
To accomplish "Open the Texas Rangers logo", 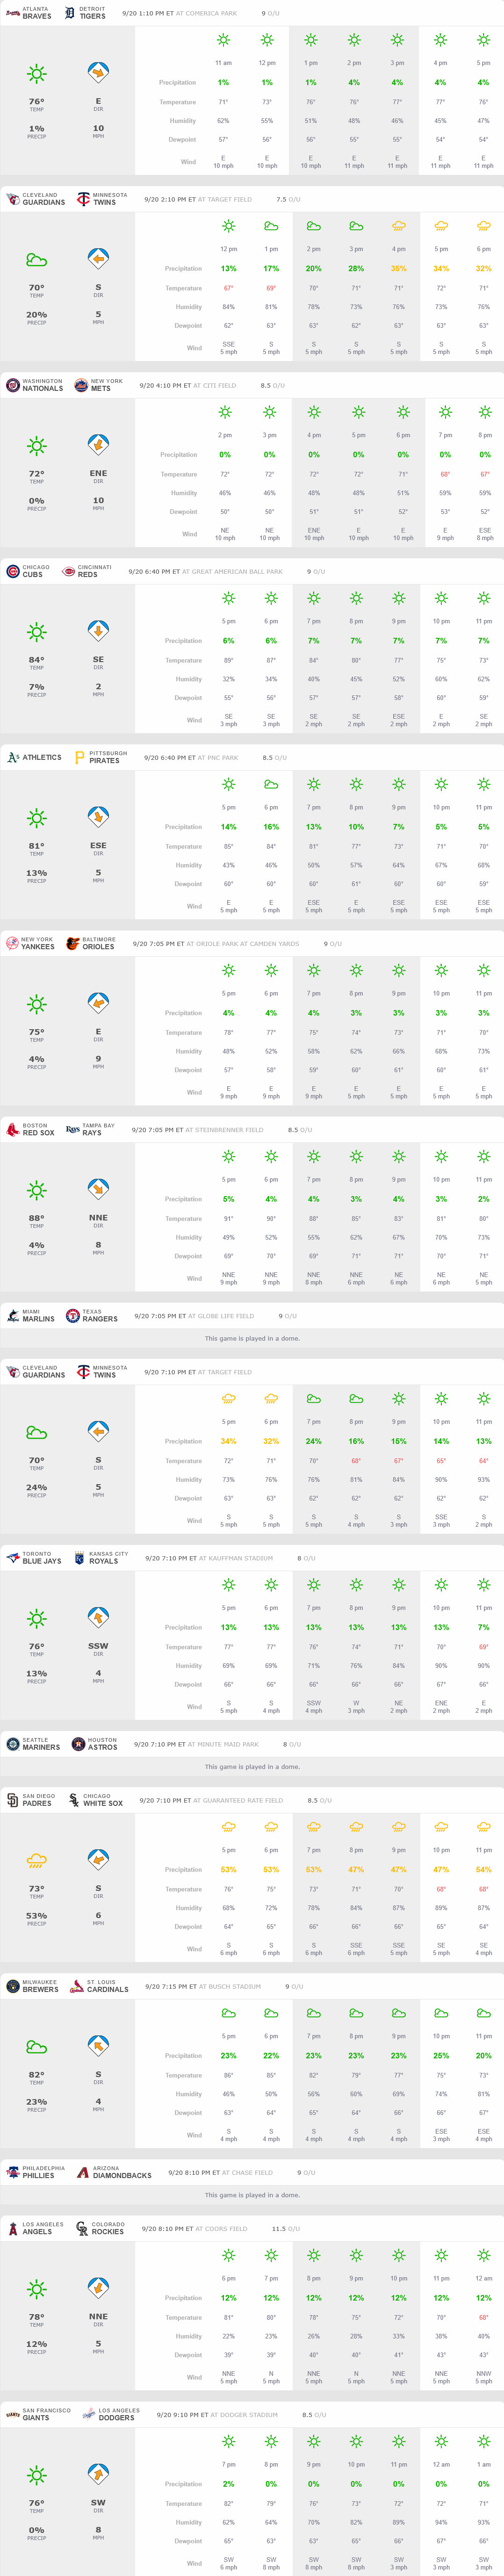I will point(72,1315).
